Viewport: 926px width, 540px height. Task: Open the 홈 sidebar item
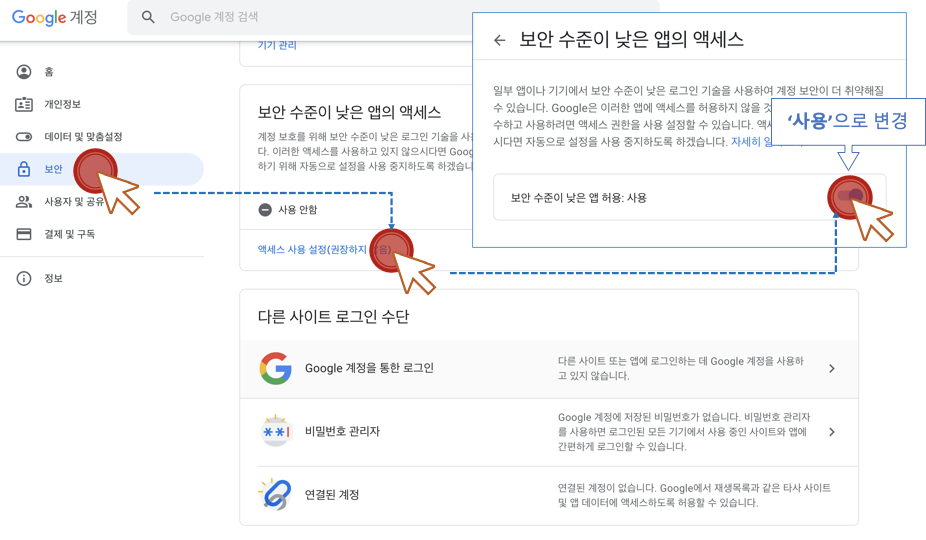tap(102, 72)
